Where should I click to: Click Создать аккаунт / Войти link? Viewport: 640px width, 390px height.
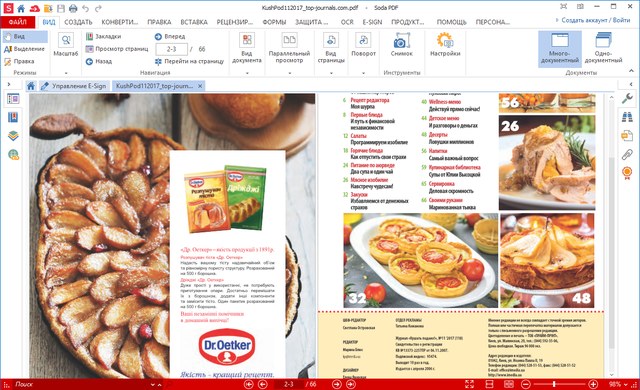click(596, 20)
